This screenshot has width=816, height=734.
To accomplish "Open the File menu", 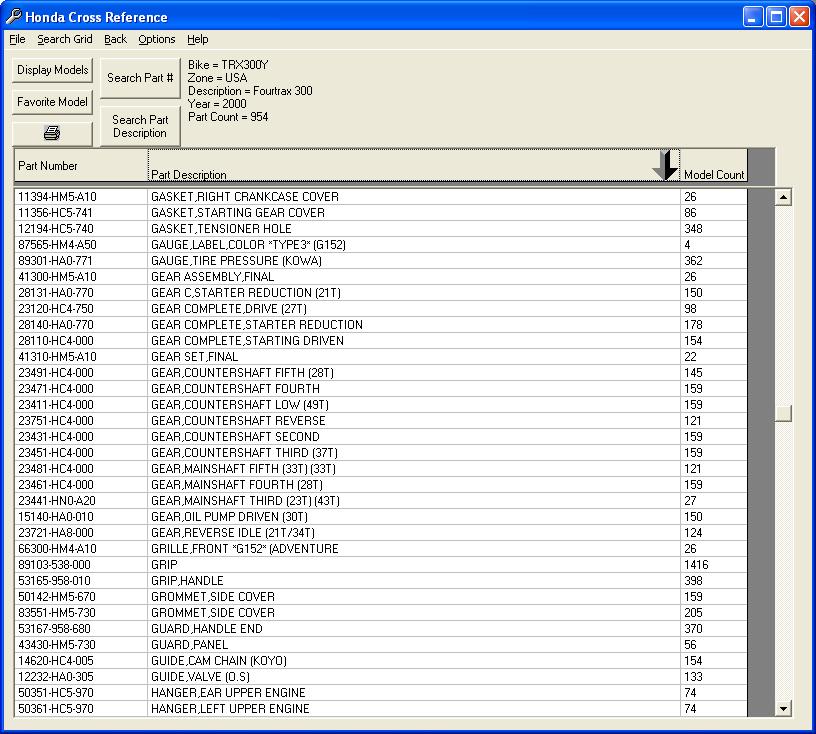I will (17, 39).
